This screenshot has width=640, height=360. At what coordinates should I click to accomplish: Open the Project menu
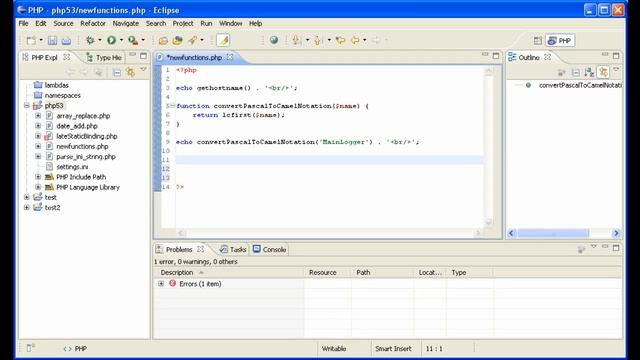183,23
